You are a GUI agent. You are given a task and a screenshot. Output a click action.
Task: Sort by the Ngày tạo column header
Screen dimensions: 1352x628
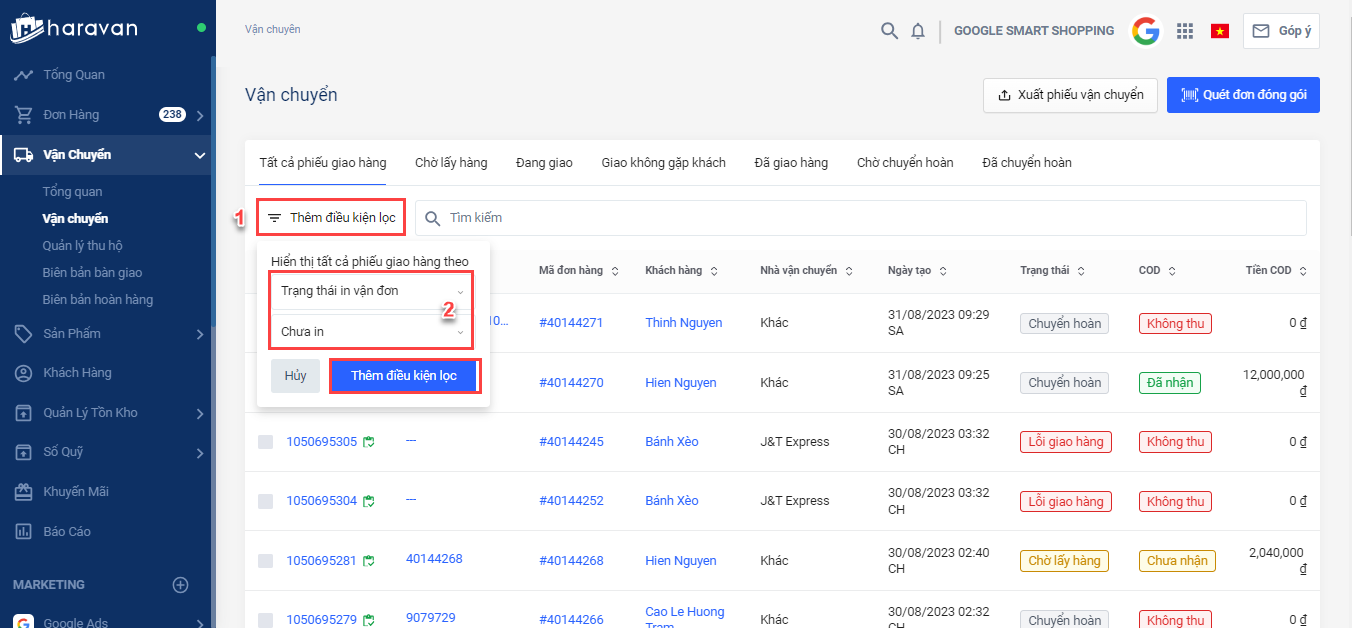pos(915,271)
